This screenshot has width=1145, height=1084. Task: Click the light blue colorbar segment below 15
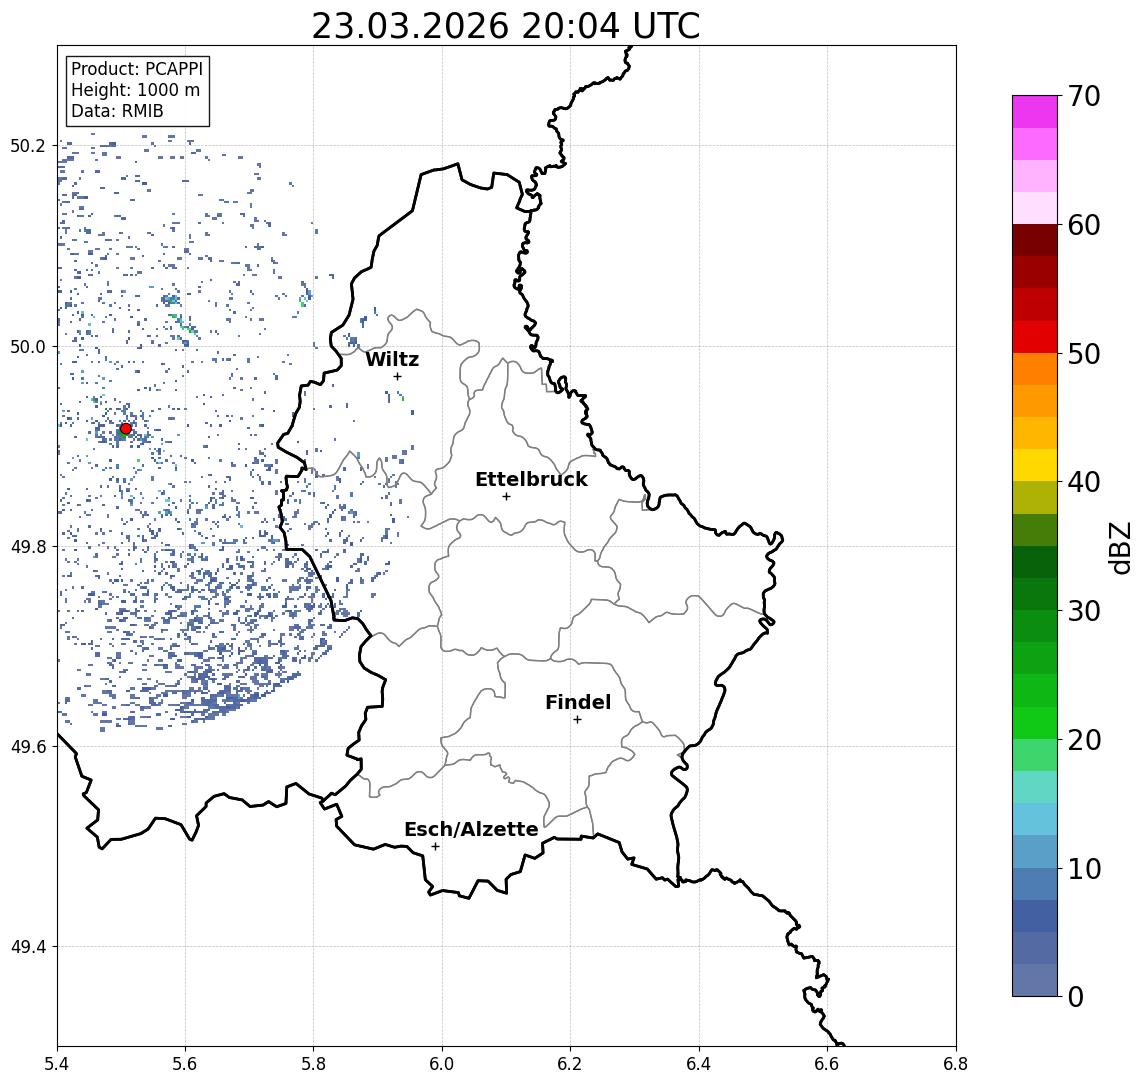click(1035, 819)
